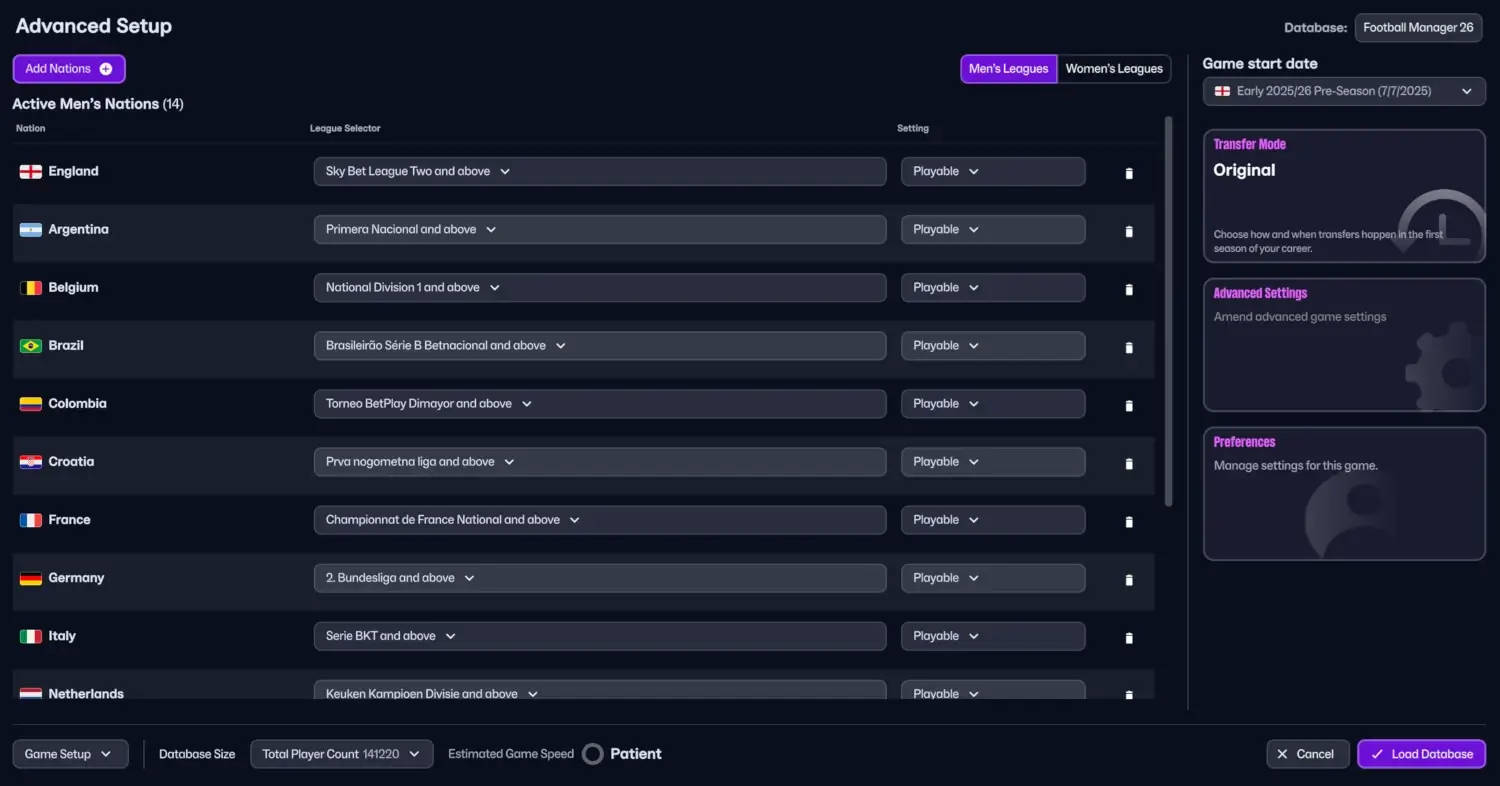Open Argentina Primera Nacional league dropdown

pos(600,229)
